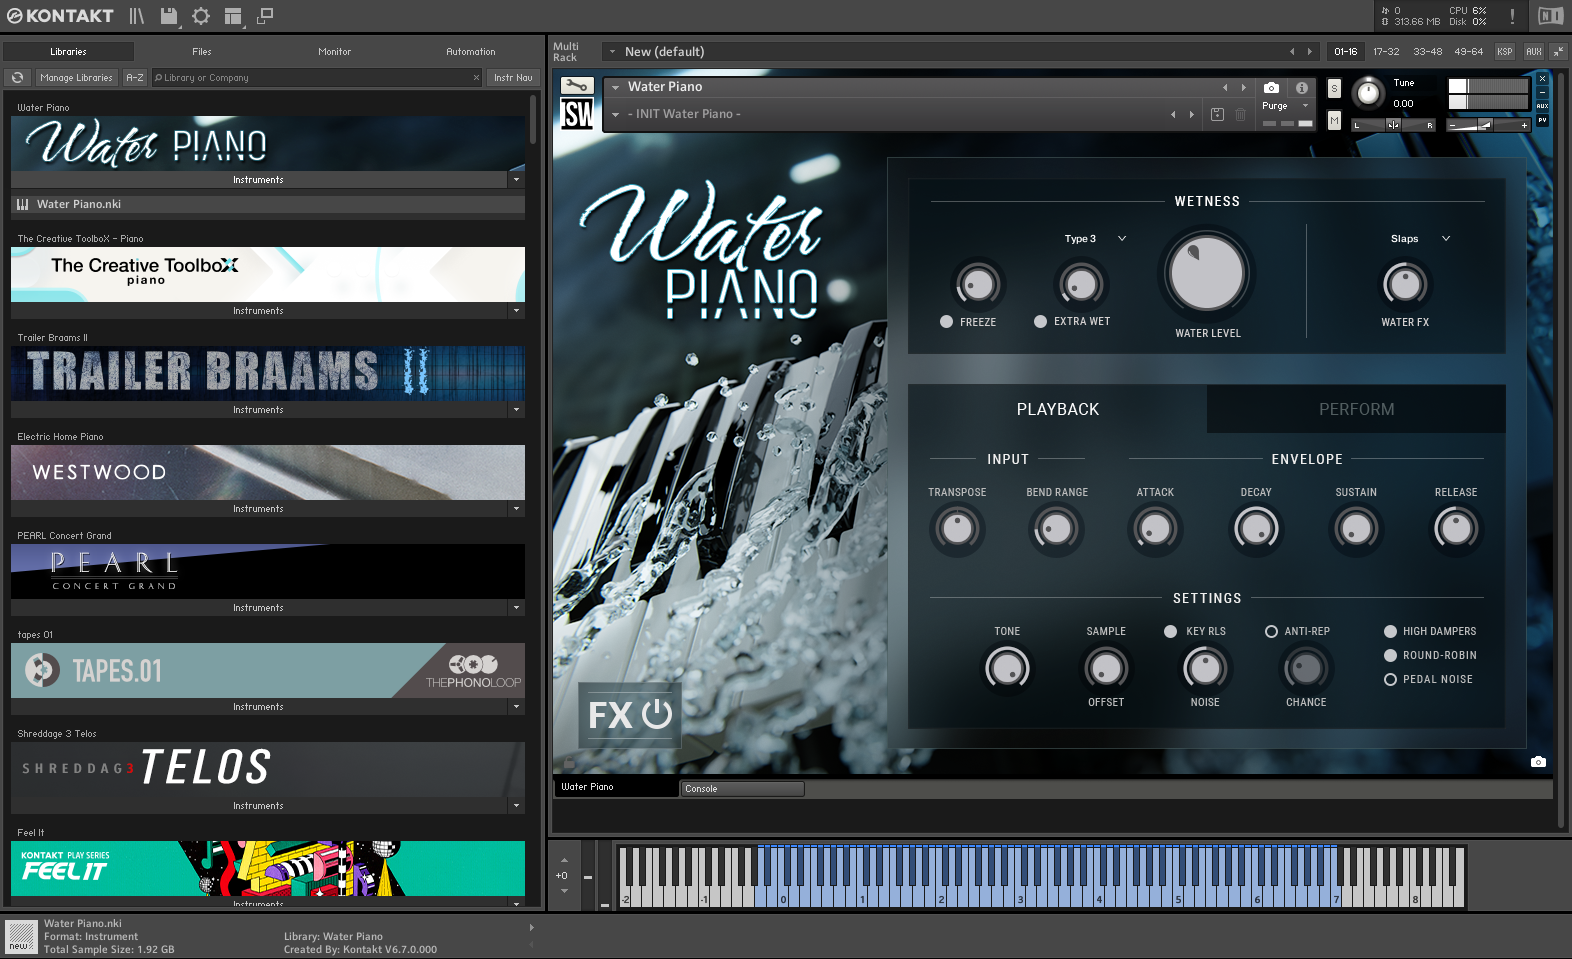Click the Instr Nav button
The height and width of the screenshot is (959, 1572).
click(513, 77)
